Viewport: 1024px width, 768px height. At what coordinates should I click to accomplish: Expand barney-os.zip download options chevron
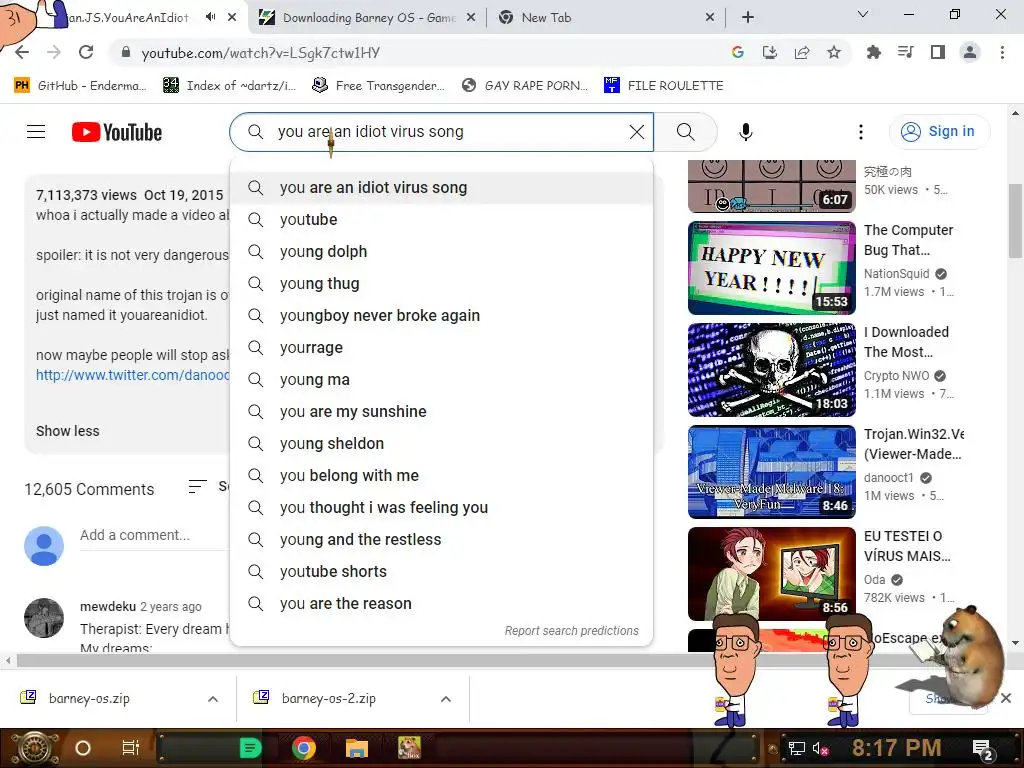click(212, 699)
